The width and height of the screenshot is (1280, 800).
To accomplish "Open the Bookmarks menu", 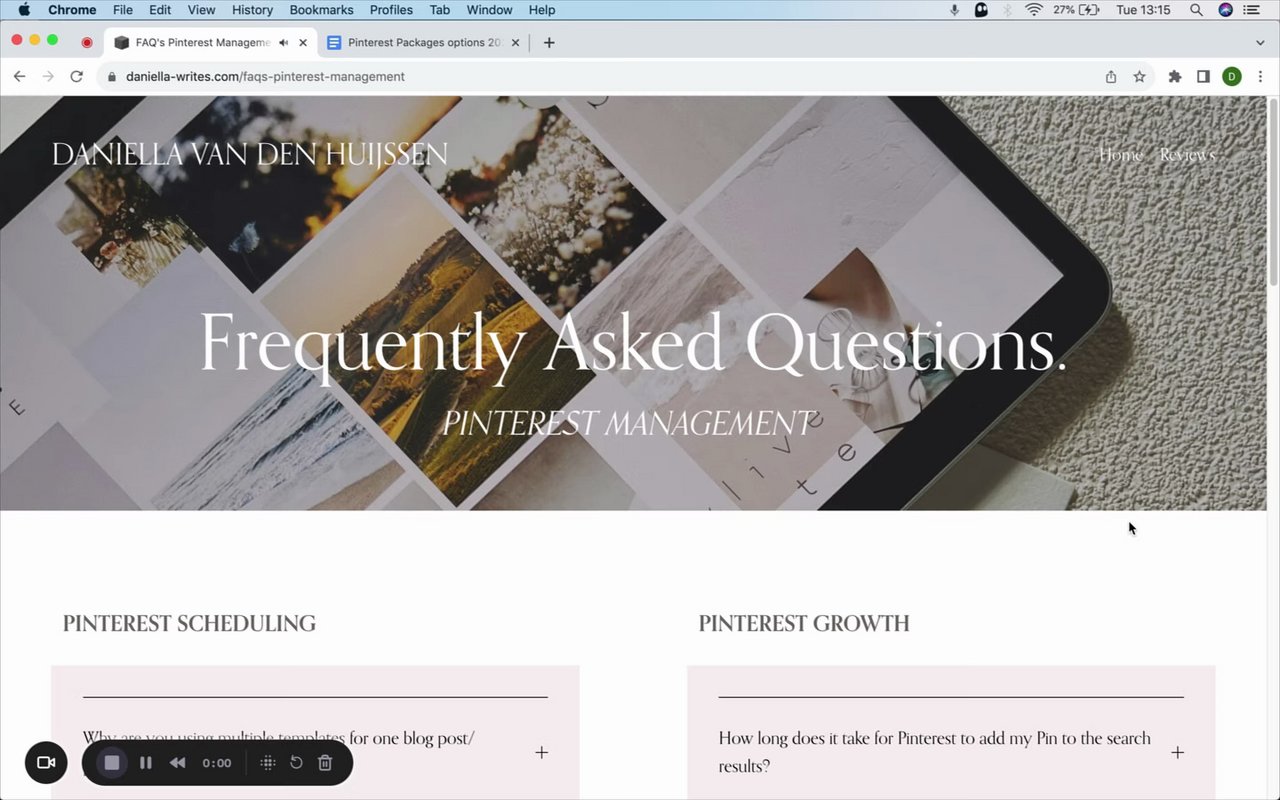I will [x=321, y=10].
